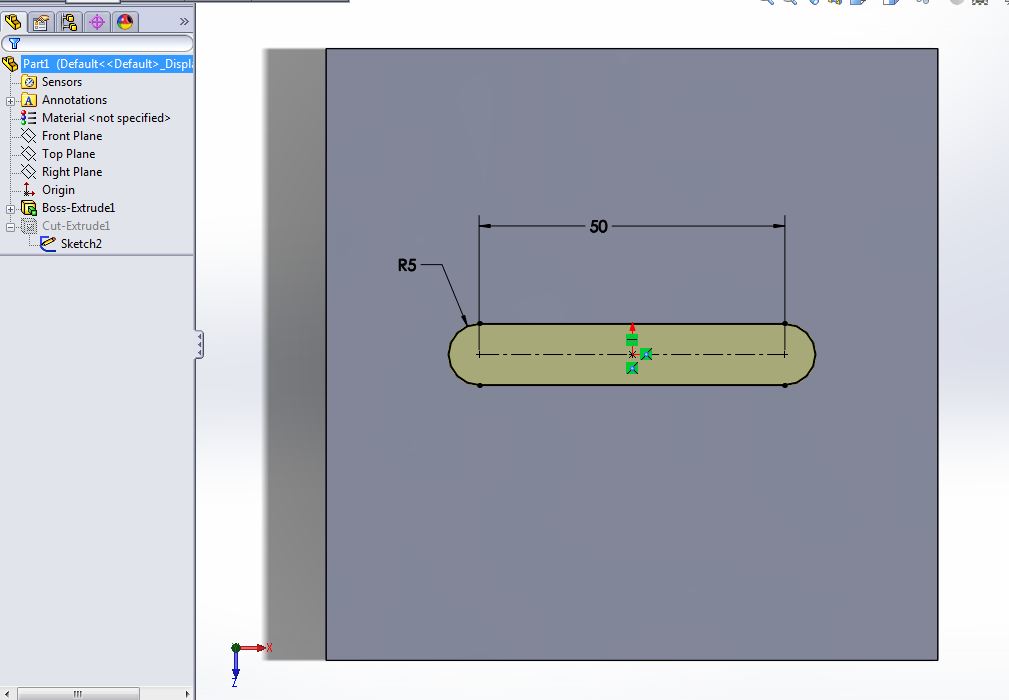Open the DisplayManager color wheel tab
Screen dimensions: 1009x700
pos(124,21)
